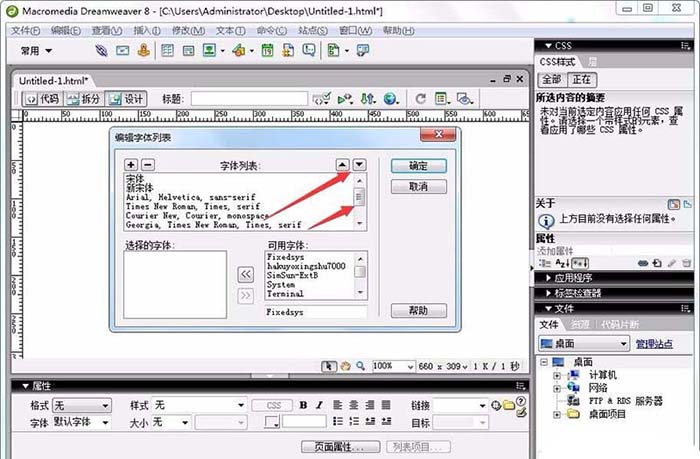Select the Hand tool in status bar

[345, 366]
